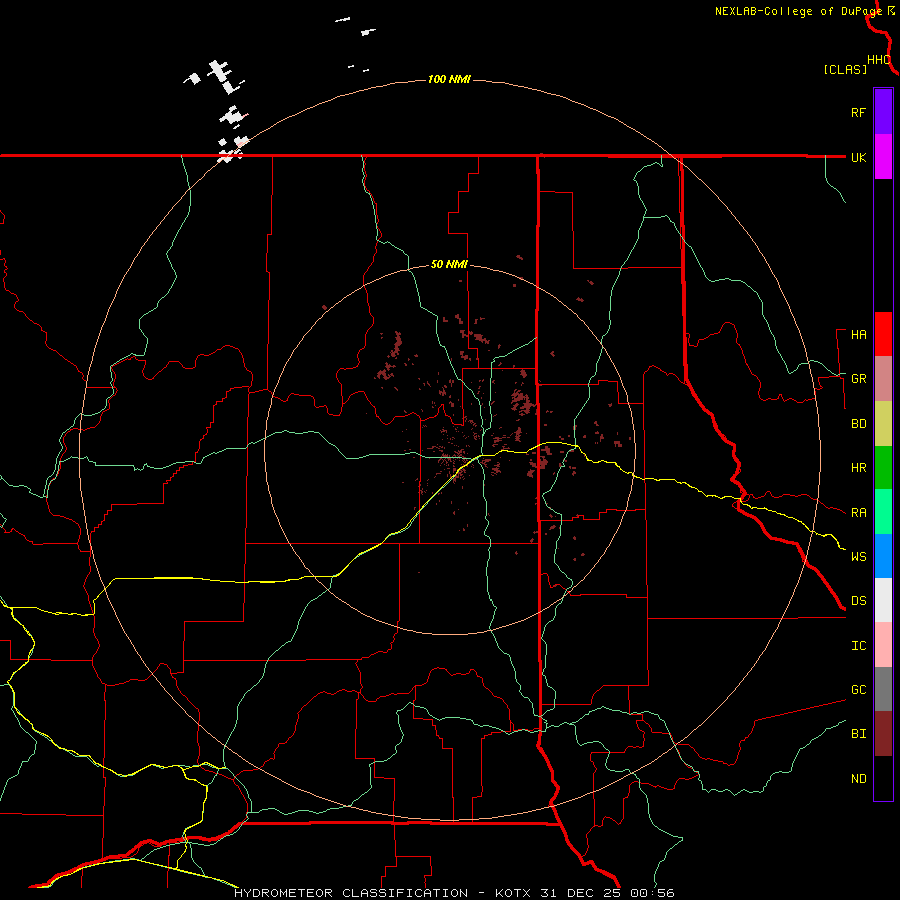Image resolution: width=900 pixels, height=900 pixels.
Task: Click the [CLAS] units label
Action: (x=844, y=69)
